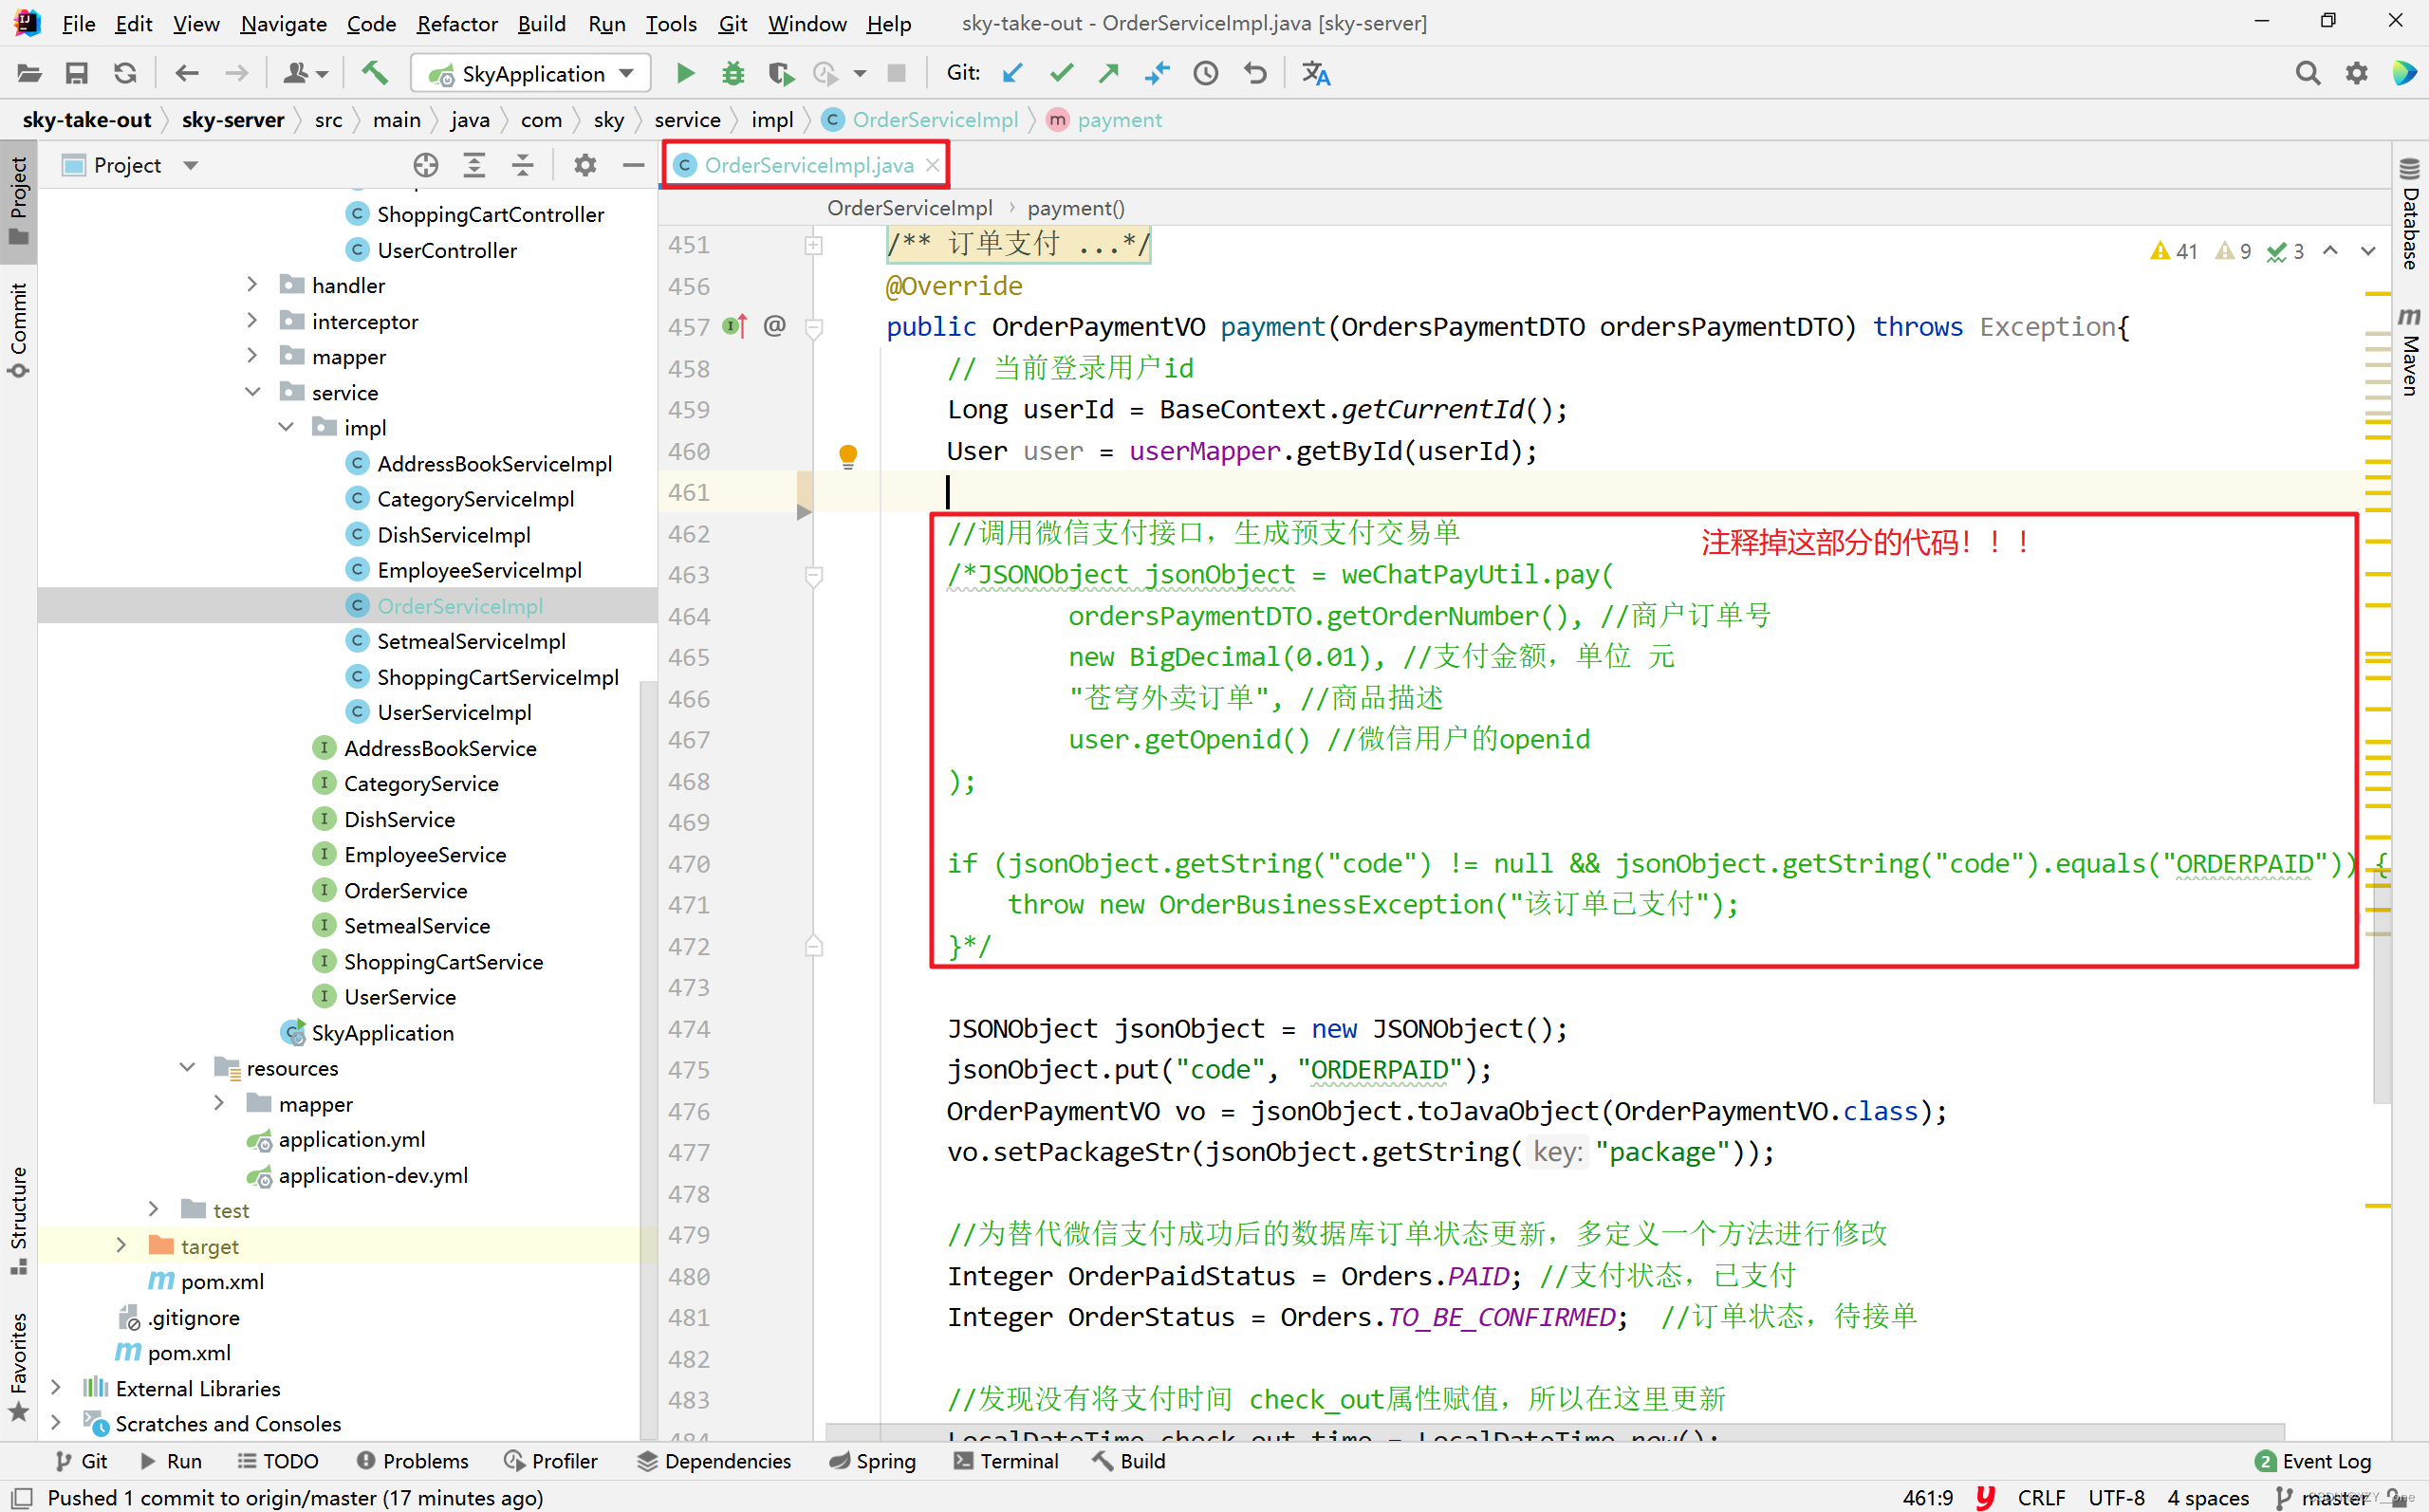The image size is (2429, 1512).
Task: Start debugging with the bug icon
Action: (x=733, y=73)
